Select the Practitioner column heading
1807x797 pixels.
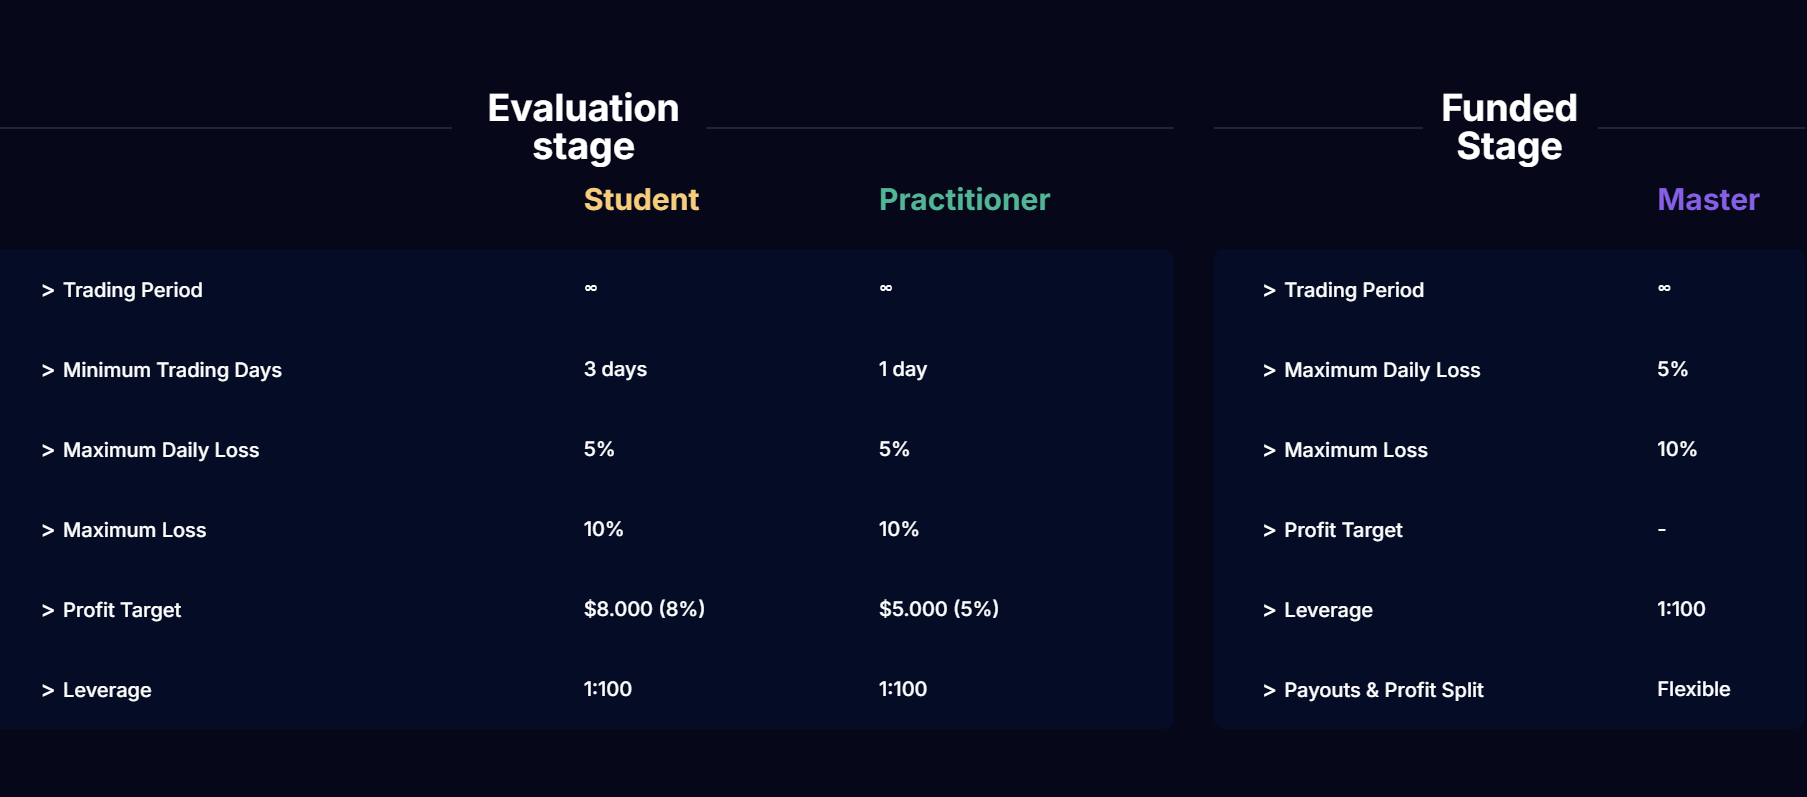tap(964, 200)
